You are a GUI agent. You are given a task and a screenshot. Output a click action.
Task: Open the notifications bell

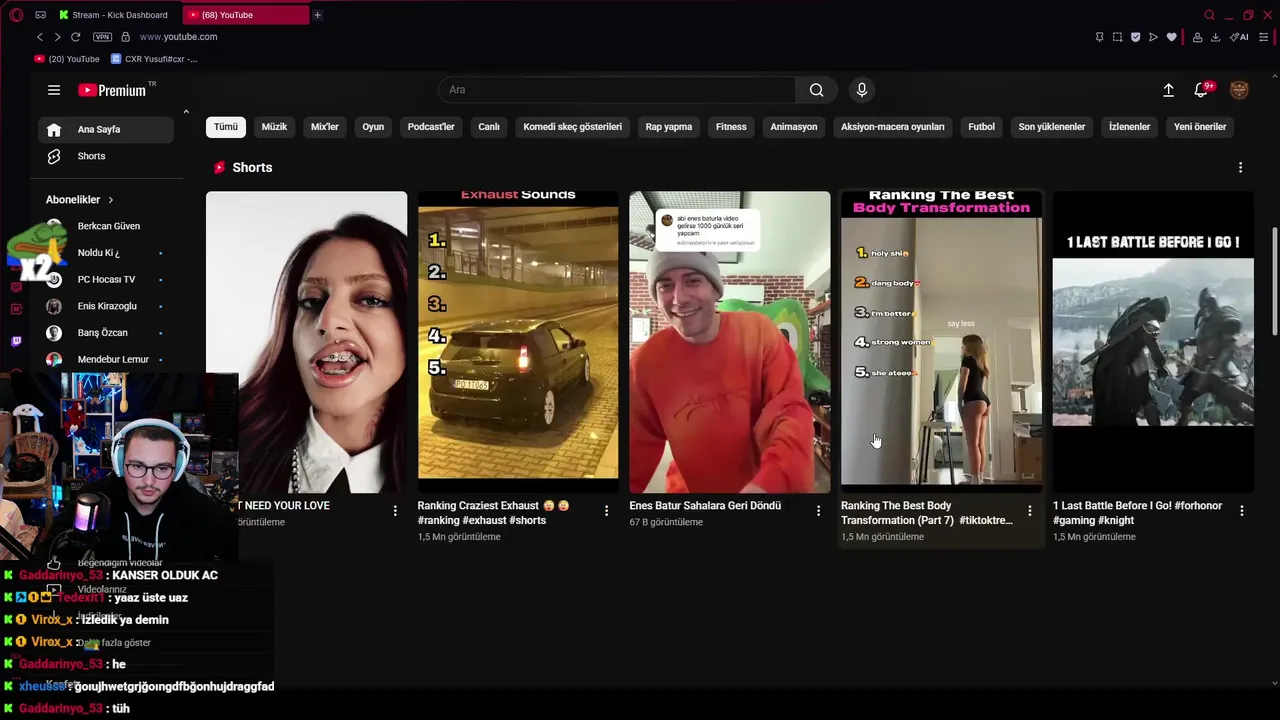coord(1202,90)
